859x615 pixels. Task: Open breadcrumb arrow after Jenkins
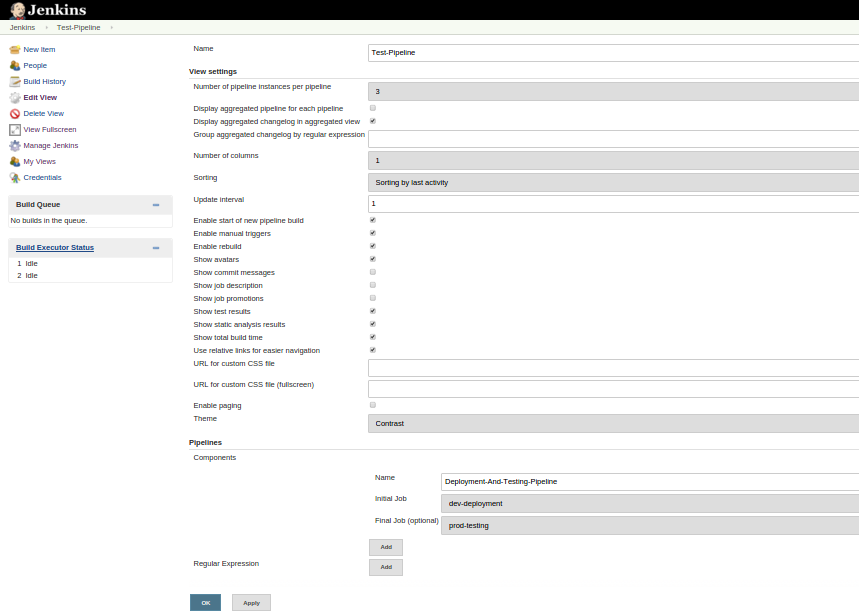(x=47, y=27)
